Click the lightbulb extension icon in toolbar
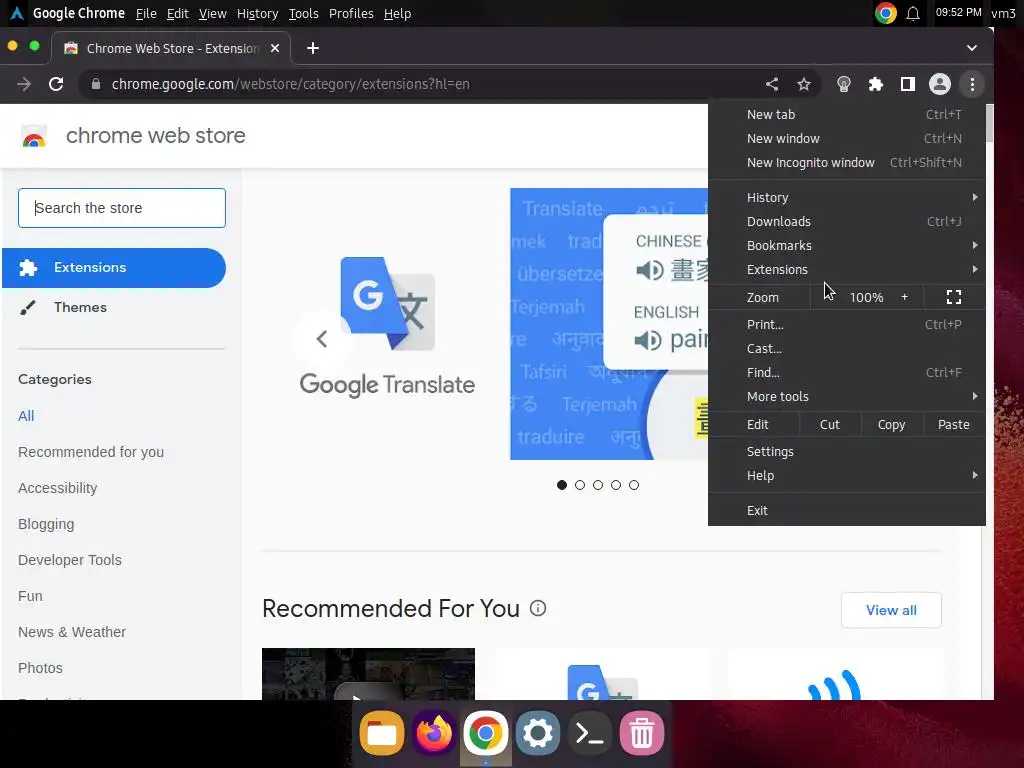The height and width of the screenshot is (768, 1024). pyautogui.click(x=844, y=84)
